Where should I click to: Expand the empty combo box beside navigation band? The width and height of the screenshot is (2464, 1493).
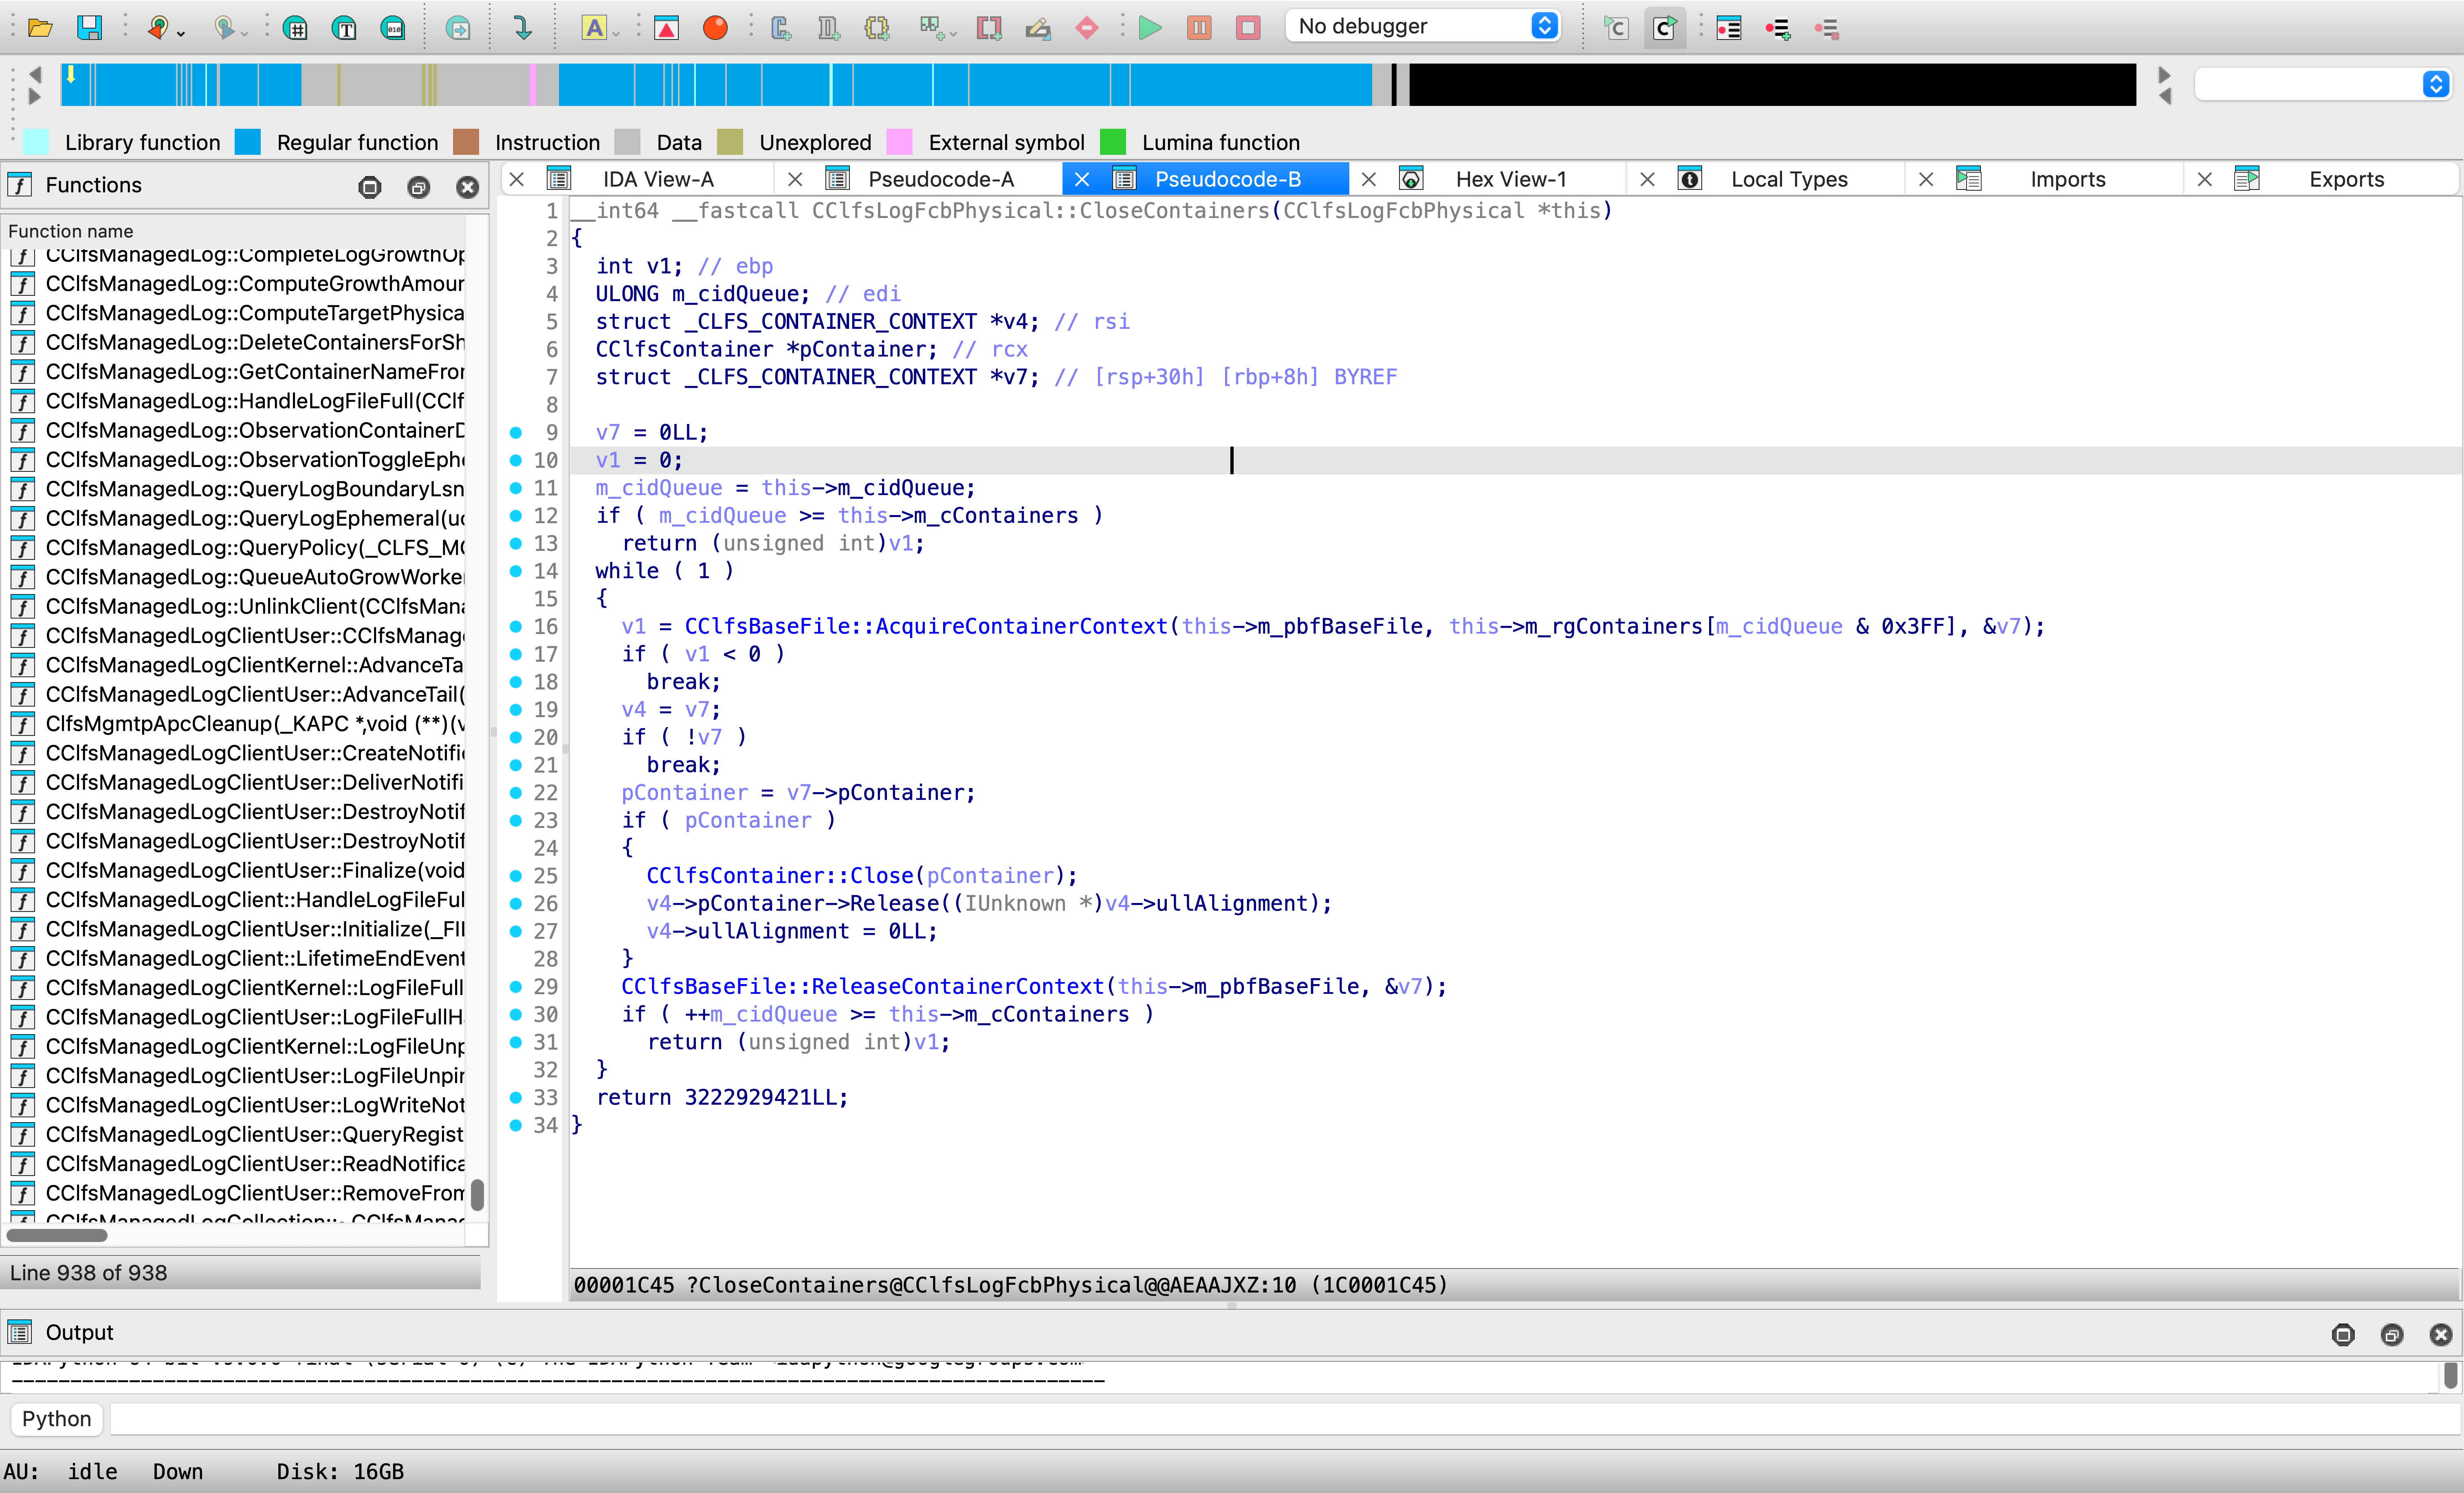click(x=2435, y=84)
